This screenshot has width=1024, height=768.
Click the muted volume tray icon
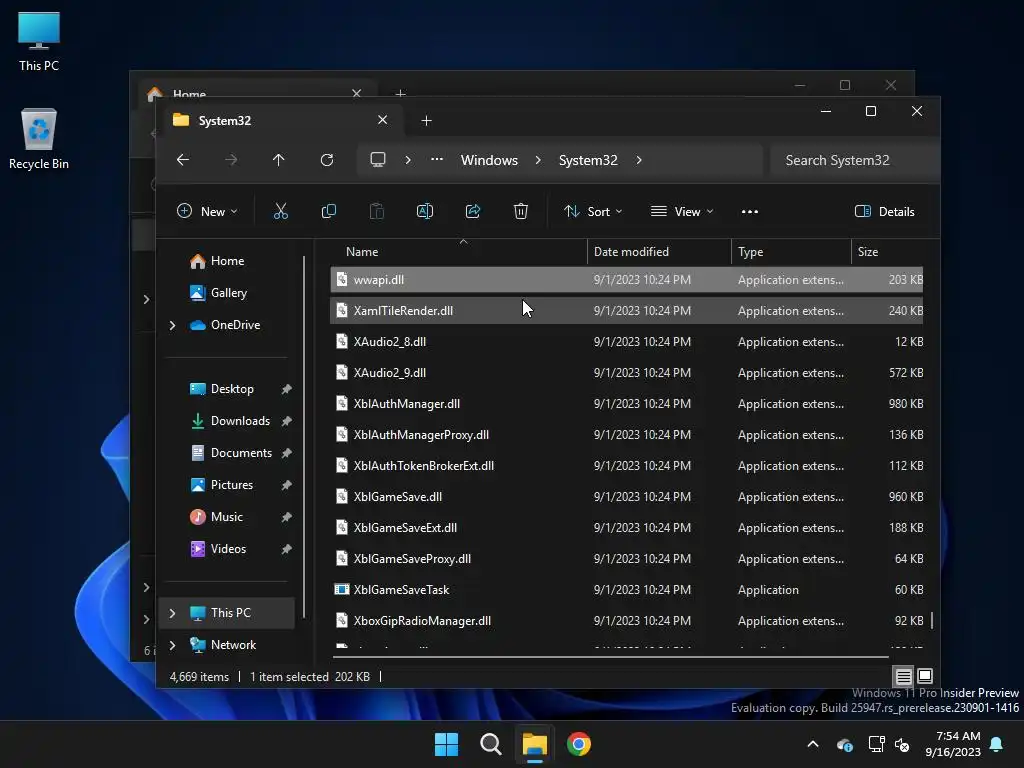[x=903, y=744]
